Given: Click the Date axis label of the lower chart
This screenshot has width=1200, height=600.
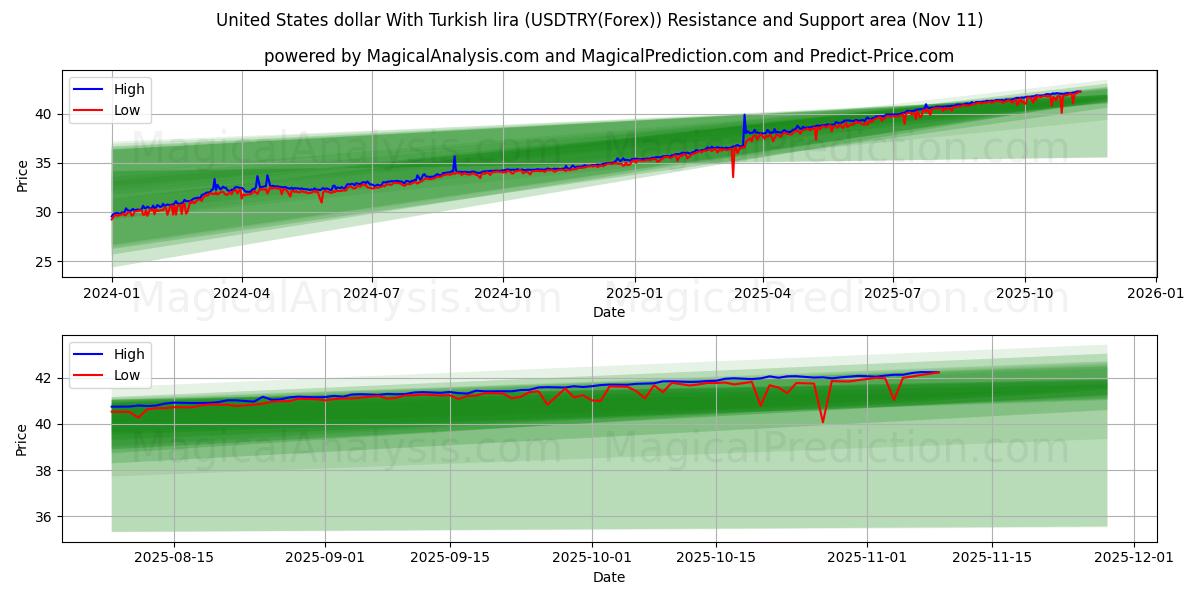Looking at the screenshot, I should pyautogui.click(x=611, y=577).
